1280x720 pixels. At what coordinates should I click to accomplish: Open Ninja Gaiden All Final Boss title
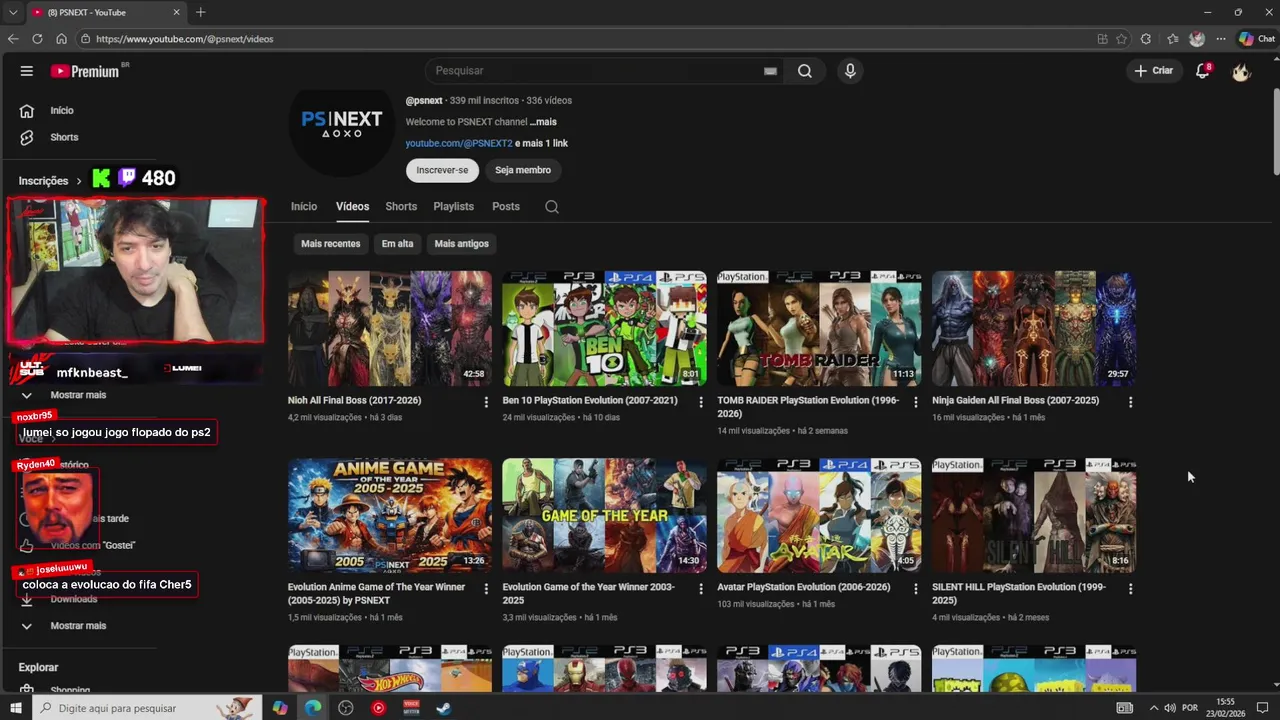[x=1015, y=400]
